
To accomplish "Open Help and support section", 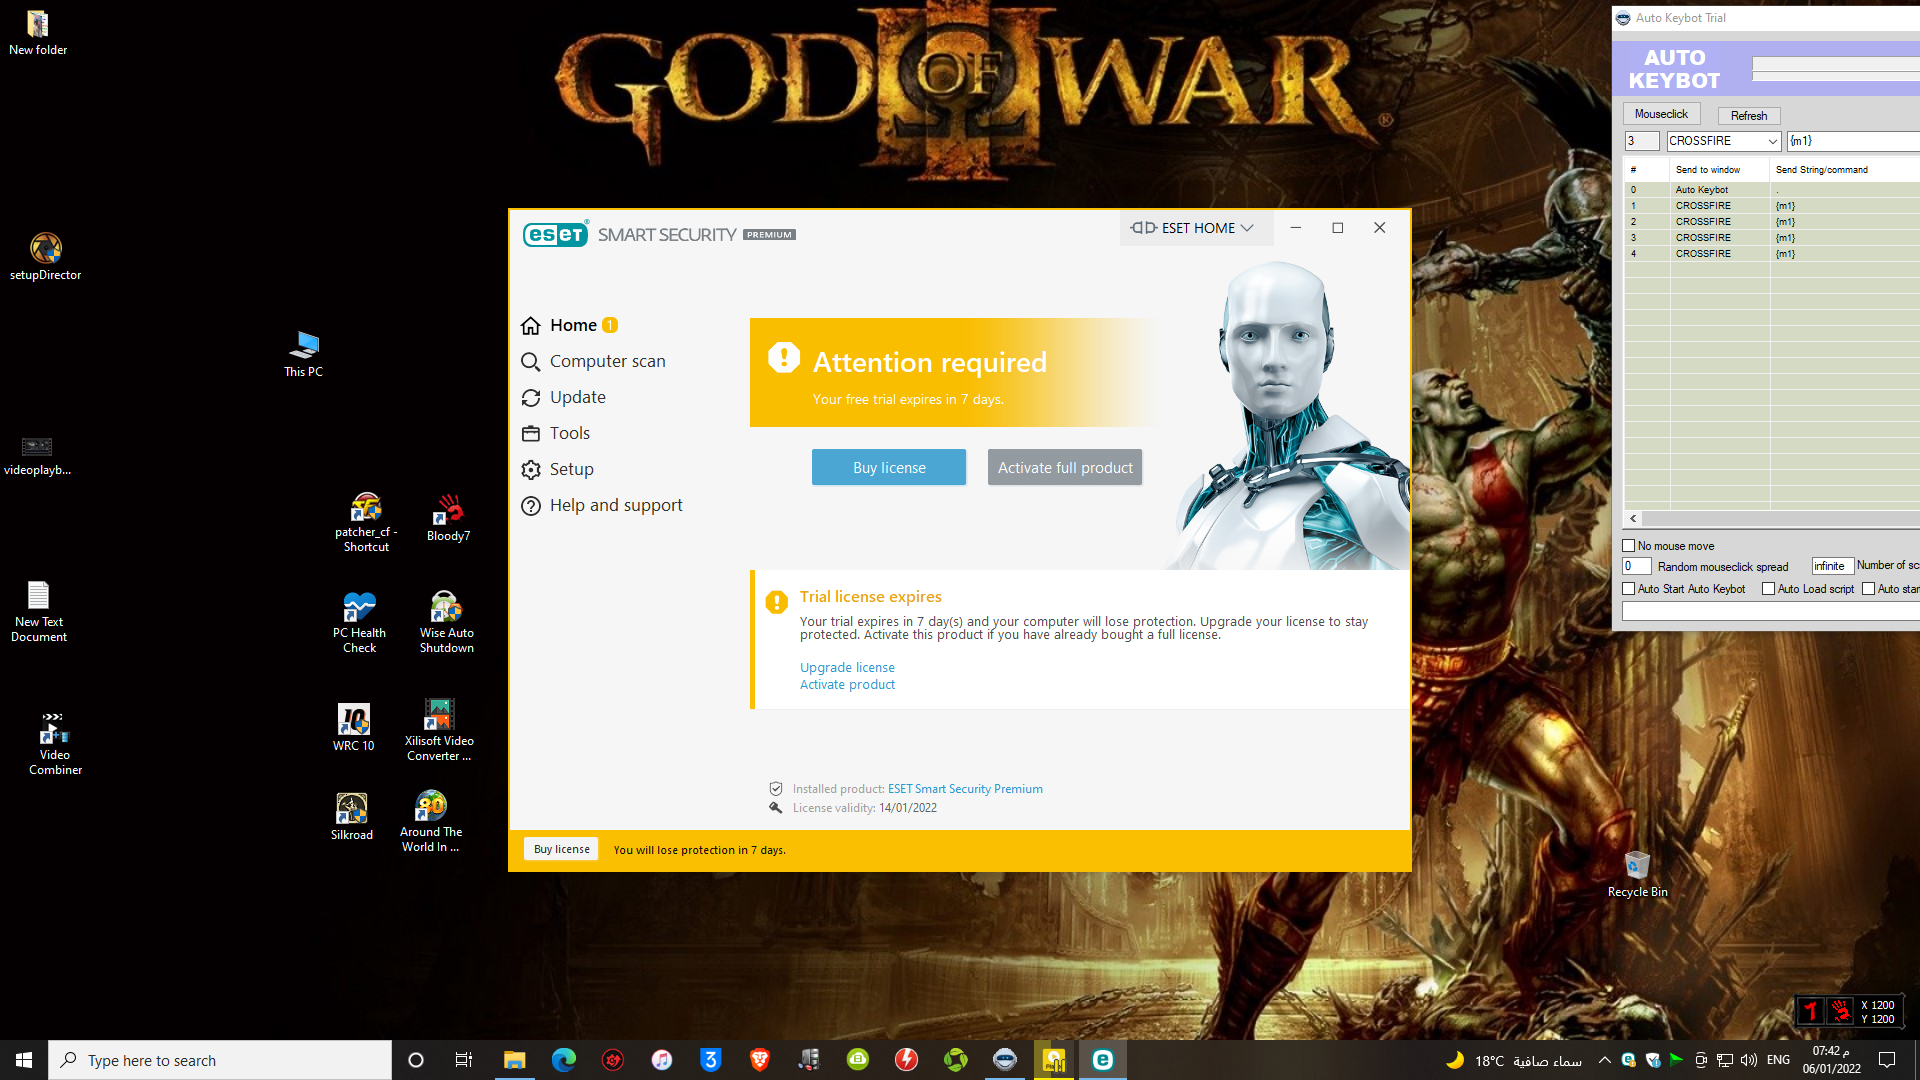I will [x=601, y=505].
